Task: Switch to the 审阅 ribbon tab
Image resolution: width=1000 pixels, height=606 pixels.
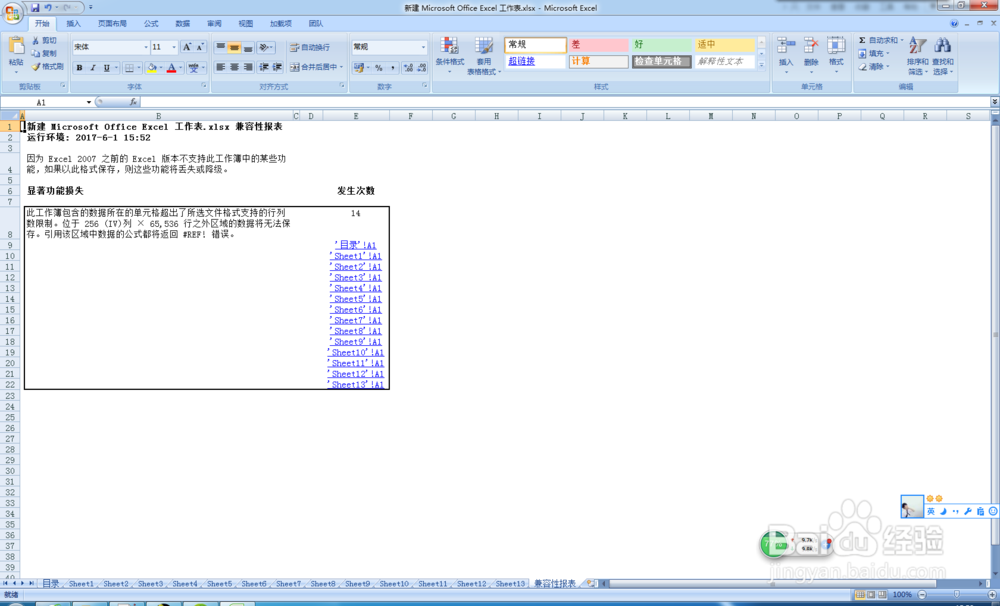Action: [x=214, y=24]
